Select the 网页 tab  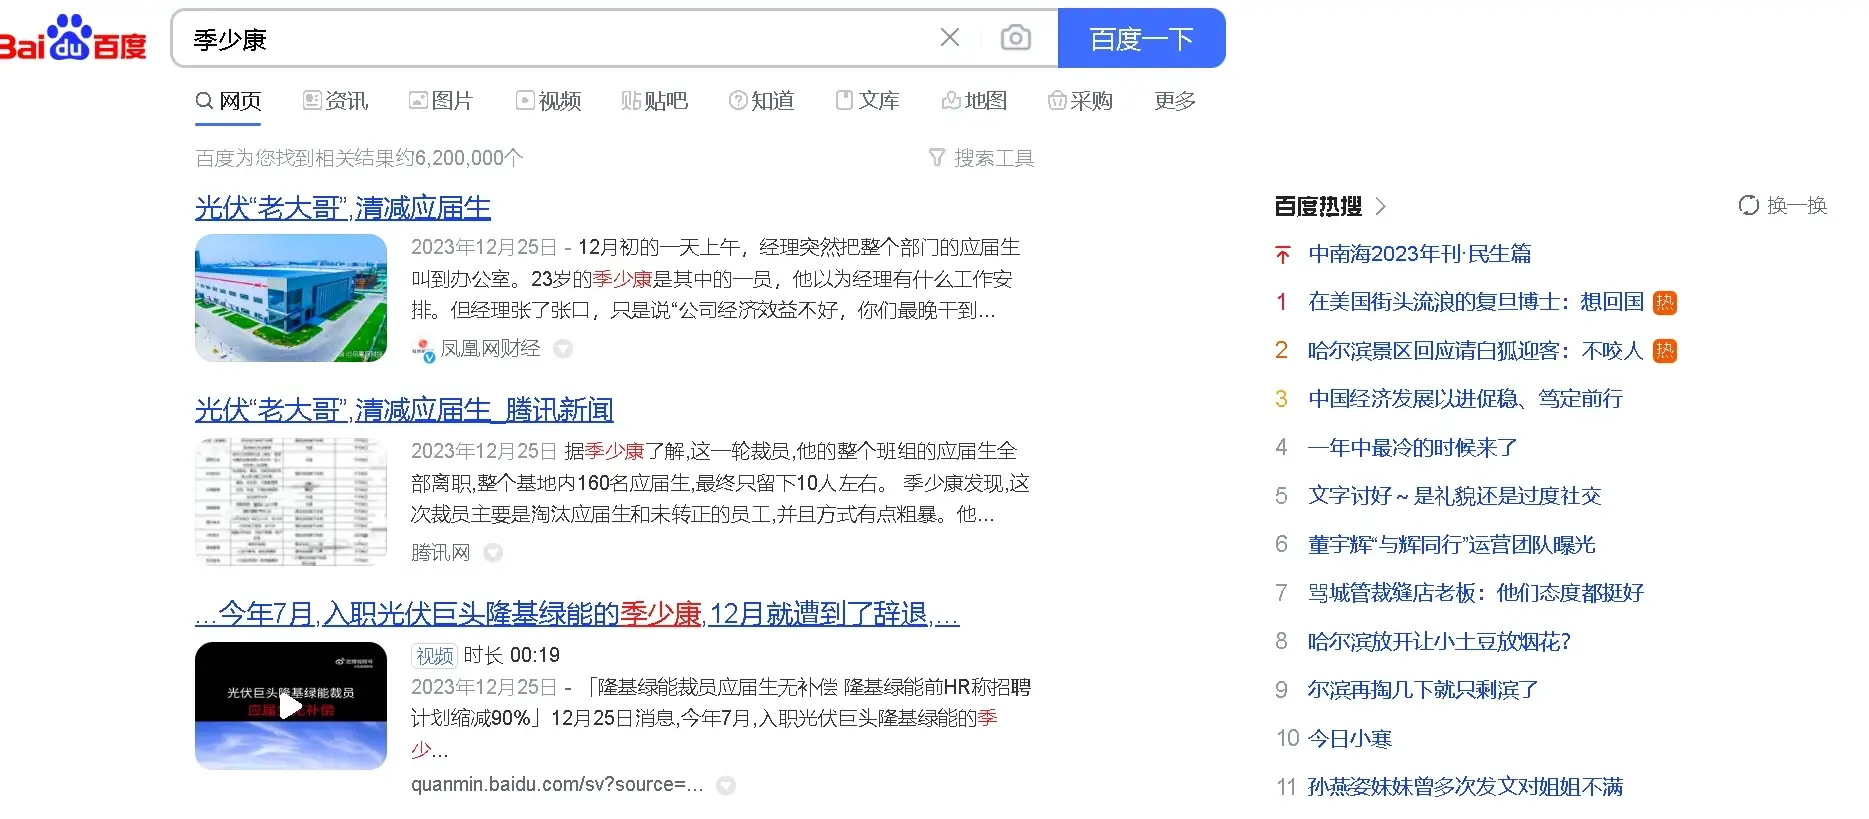point(228,101)
